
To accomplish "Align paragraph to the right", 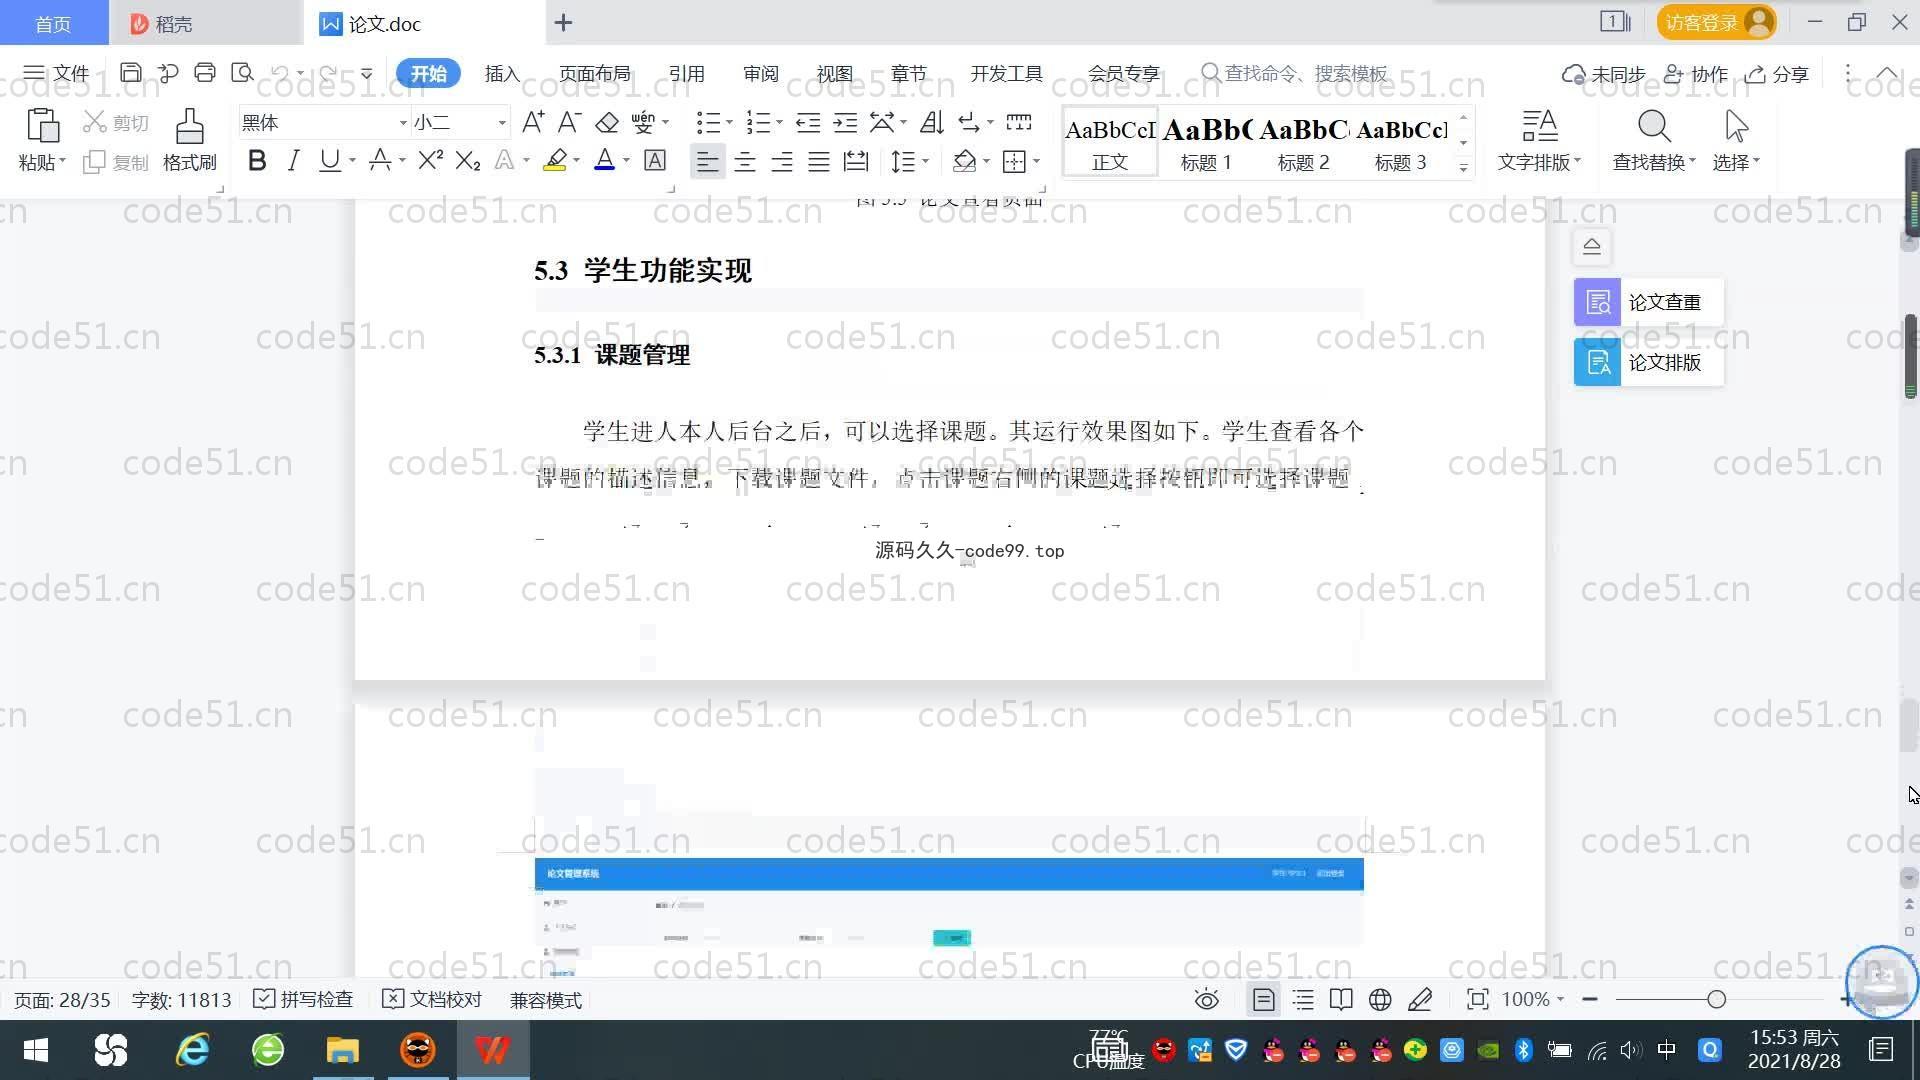I will click(x=782, y=161).
